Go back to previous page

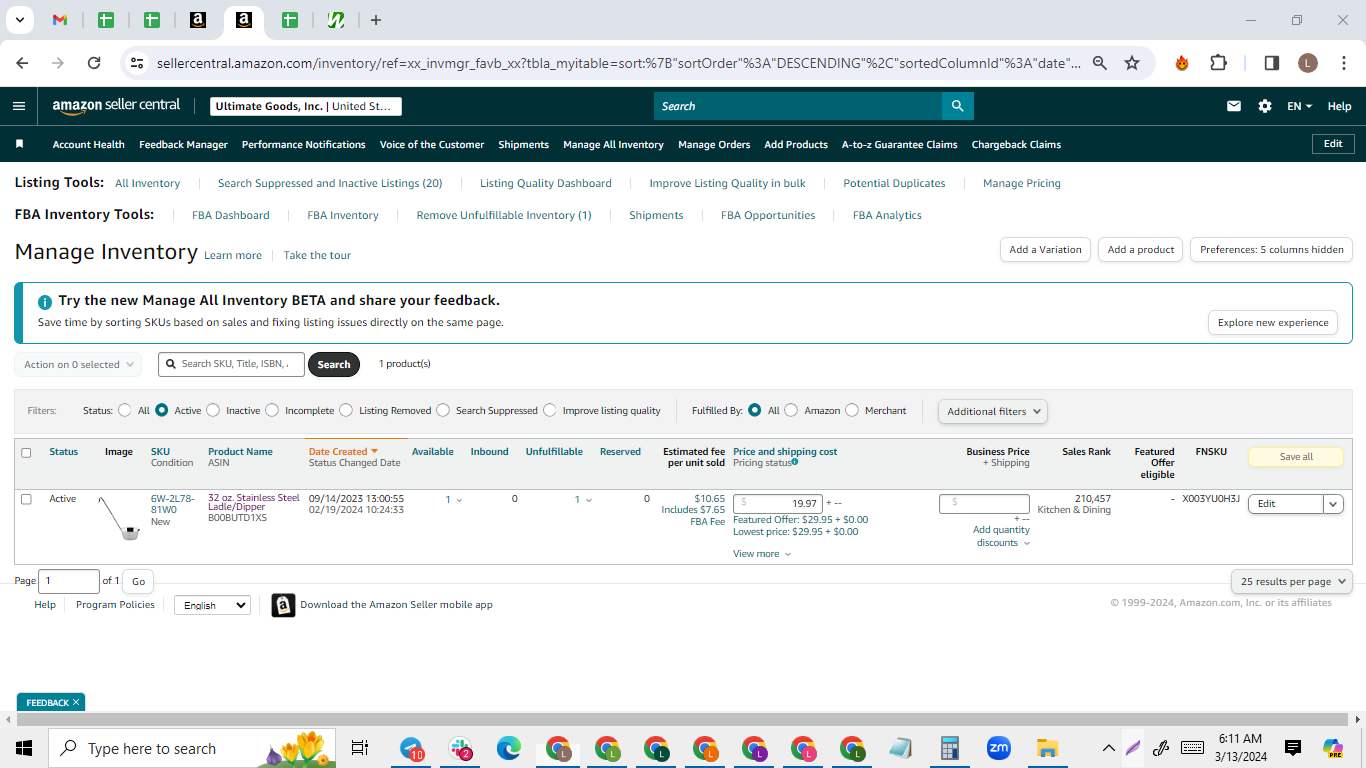22,63
